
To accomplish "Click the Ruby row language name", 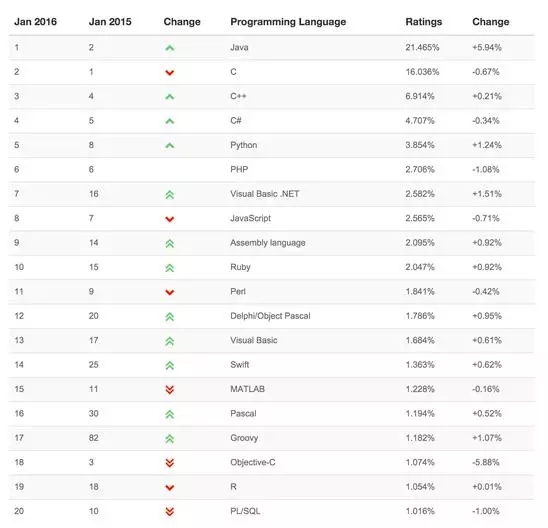I will [x=240, y=267].
